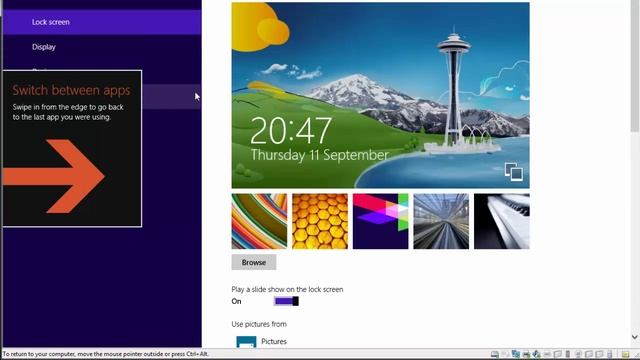Choose the colorful curved stripes background

coord(259,221)
